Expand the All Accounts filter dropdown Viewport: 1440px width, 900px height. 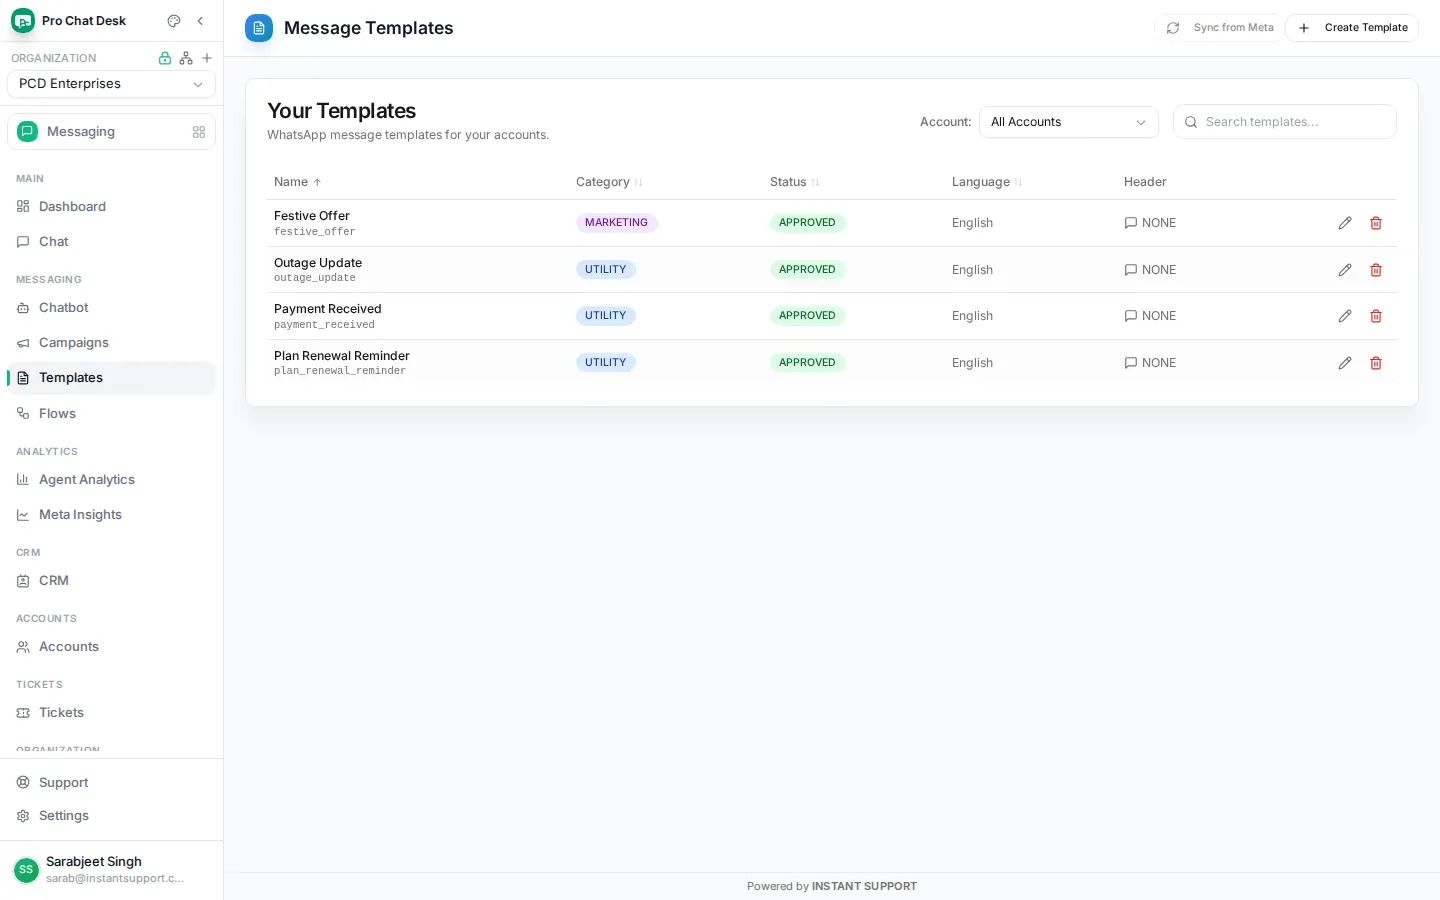click(x=1069, y=122)
